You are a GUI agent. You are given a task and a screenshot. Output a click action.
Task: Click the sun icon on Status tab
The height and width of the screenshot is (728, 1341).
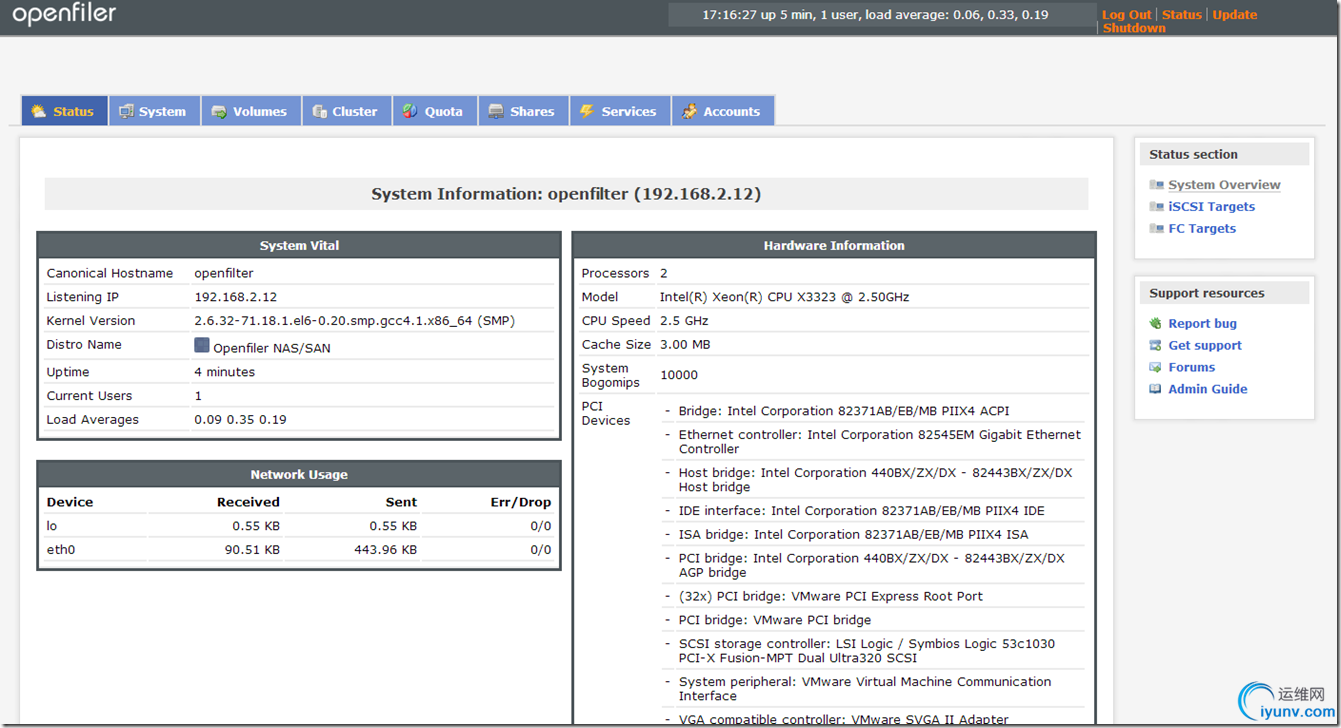click(x=38, y=111)
